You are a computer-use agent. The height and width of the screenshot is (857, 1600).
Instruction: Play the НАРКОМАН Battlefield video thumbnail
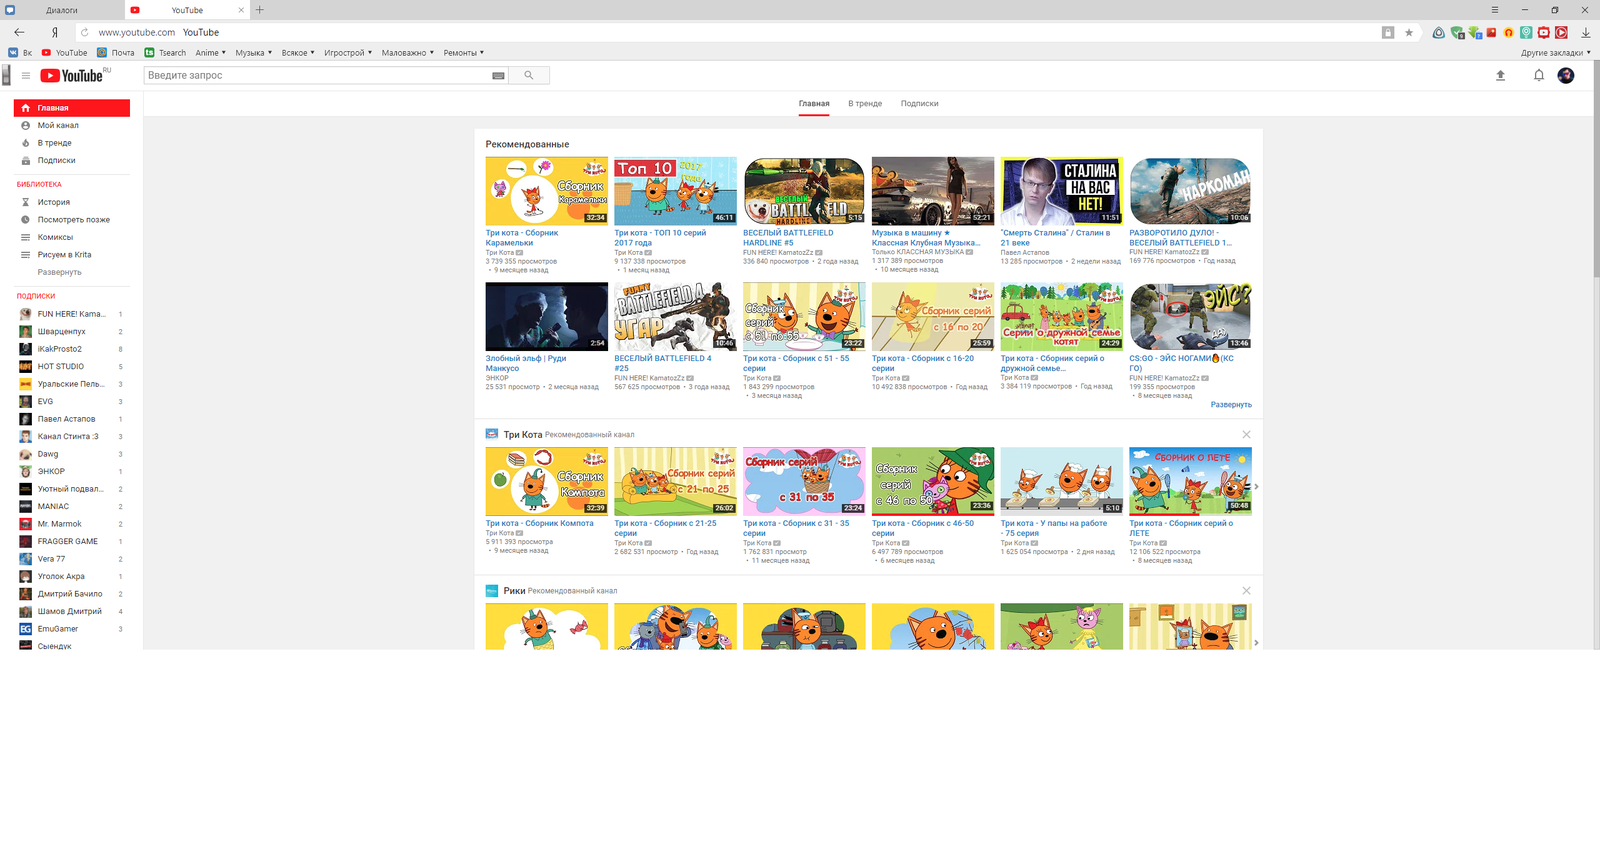coord(1190,191)
